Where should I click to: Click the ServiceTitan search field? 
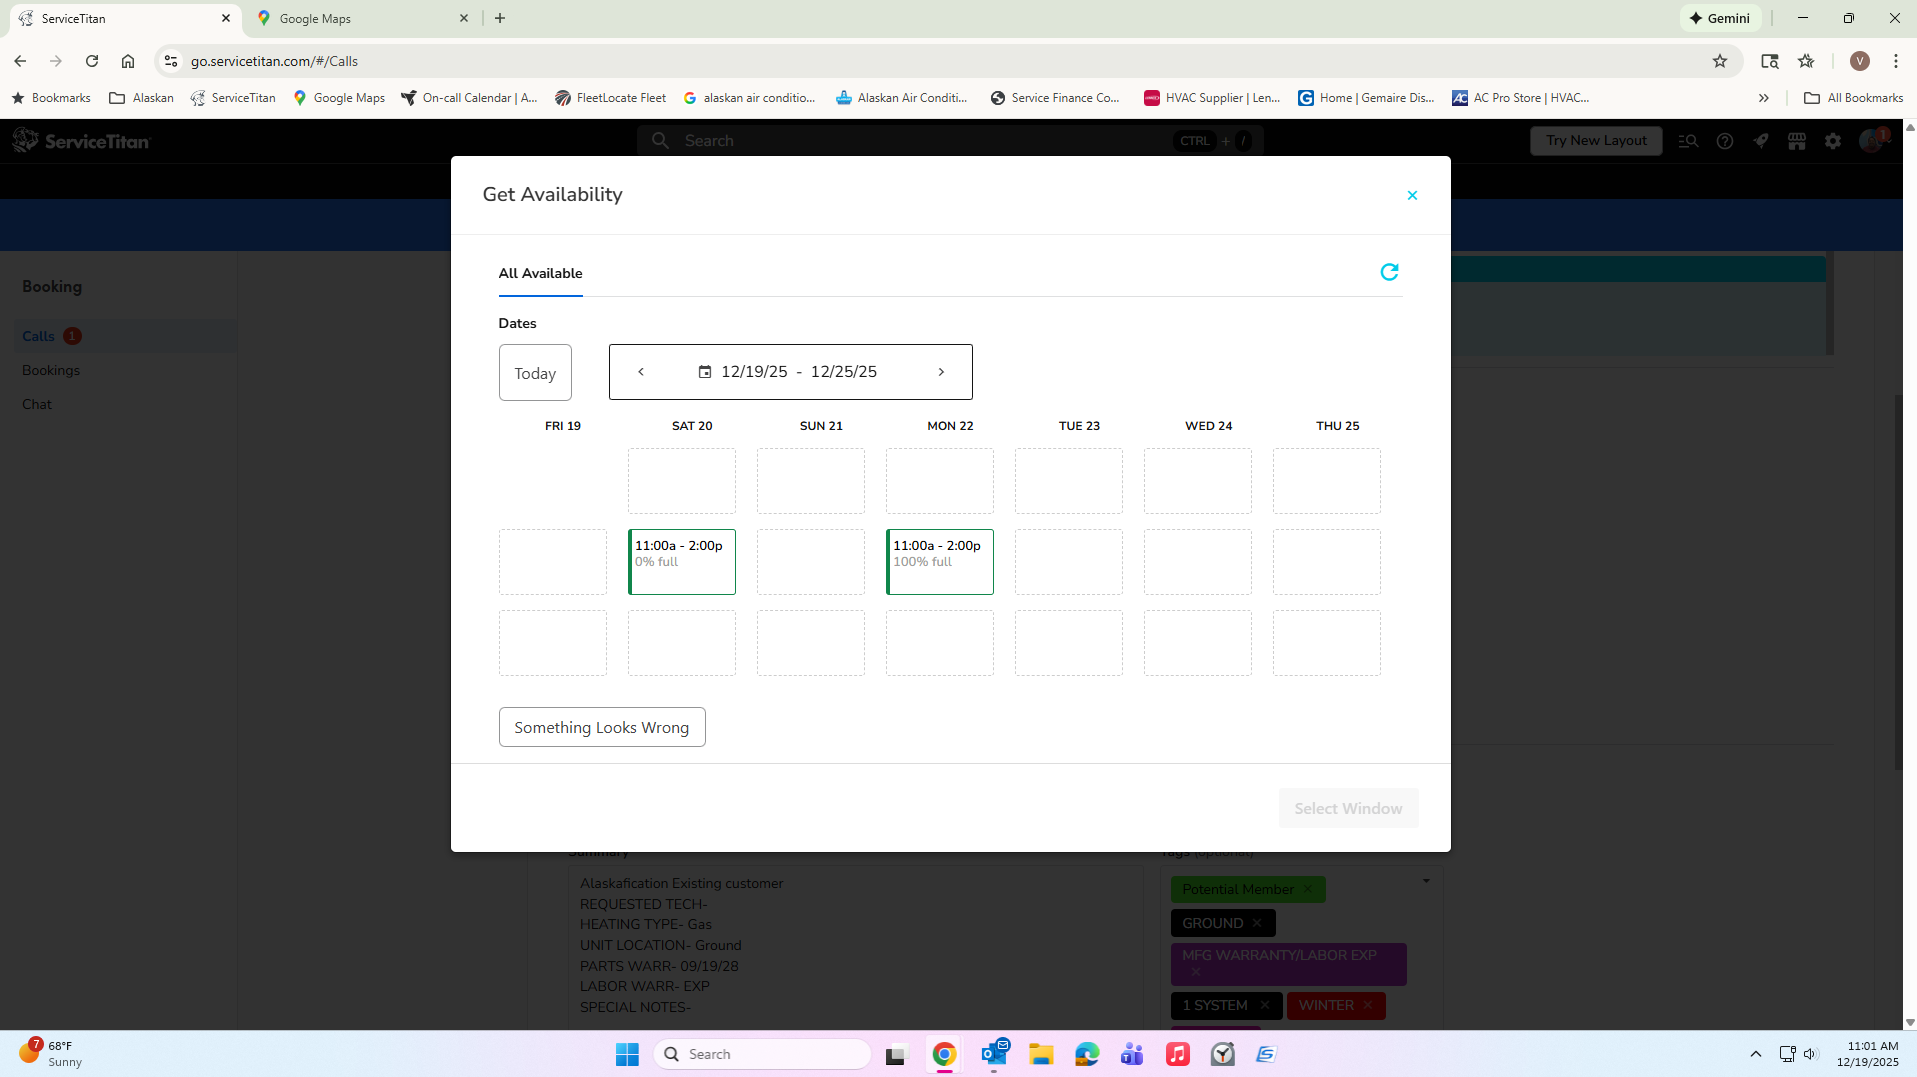(x=950, y=141)
